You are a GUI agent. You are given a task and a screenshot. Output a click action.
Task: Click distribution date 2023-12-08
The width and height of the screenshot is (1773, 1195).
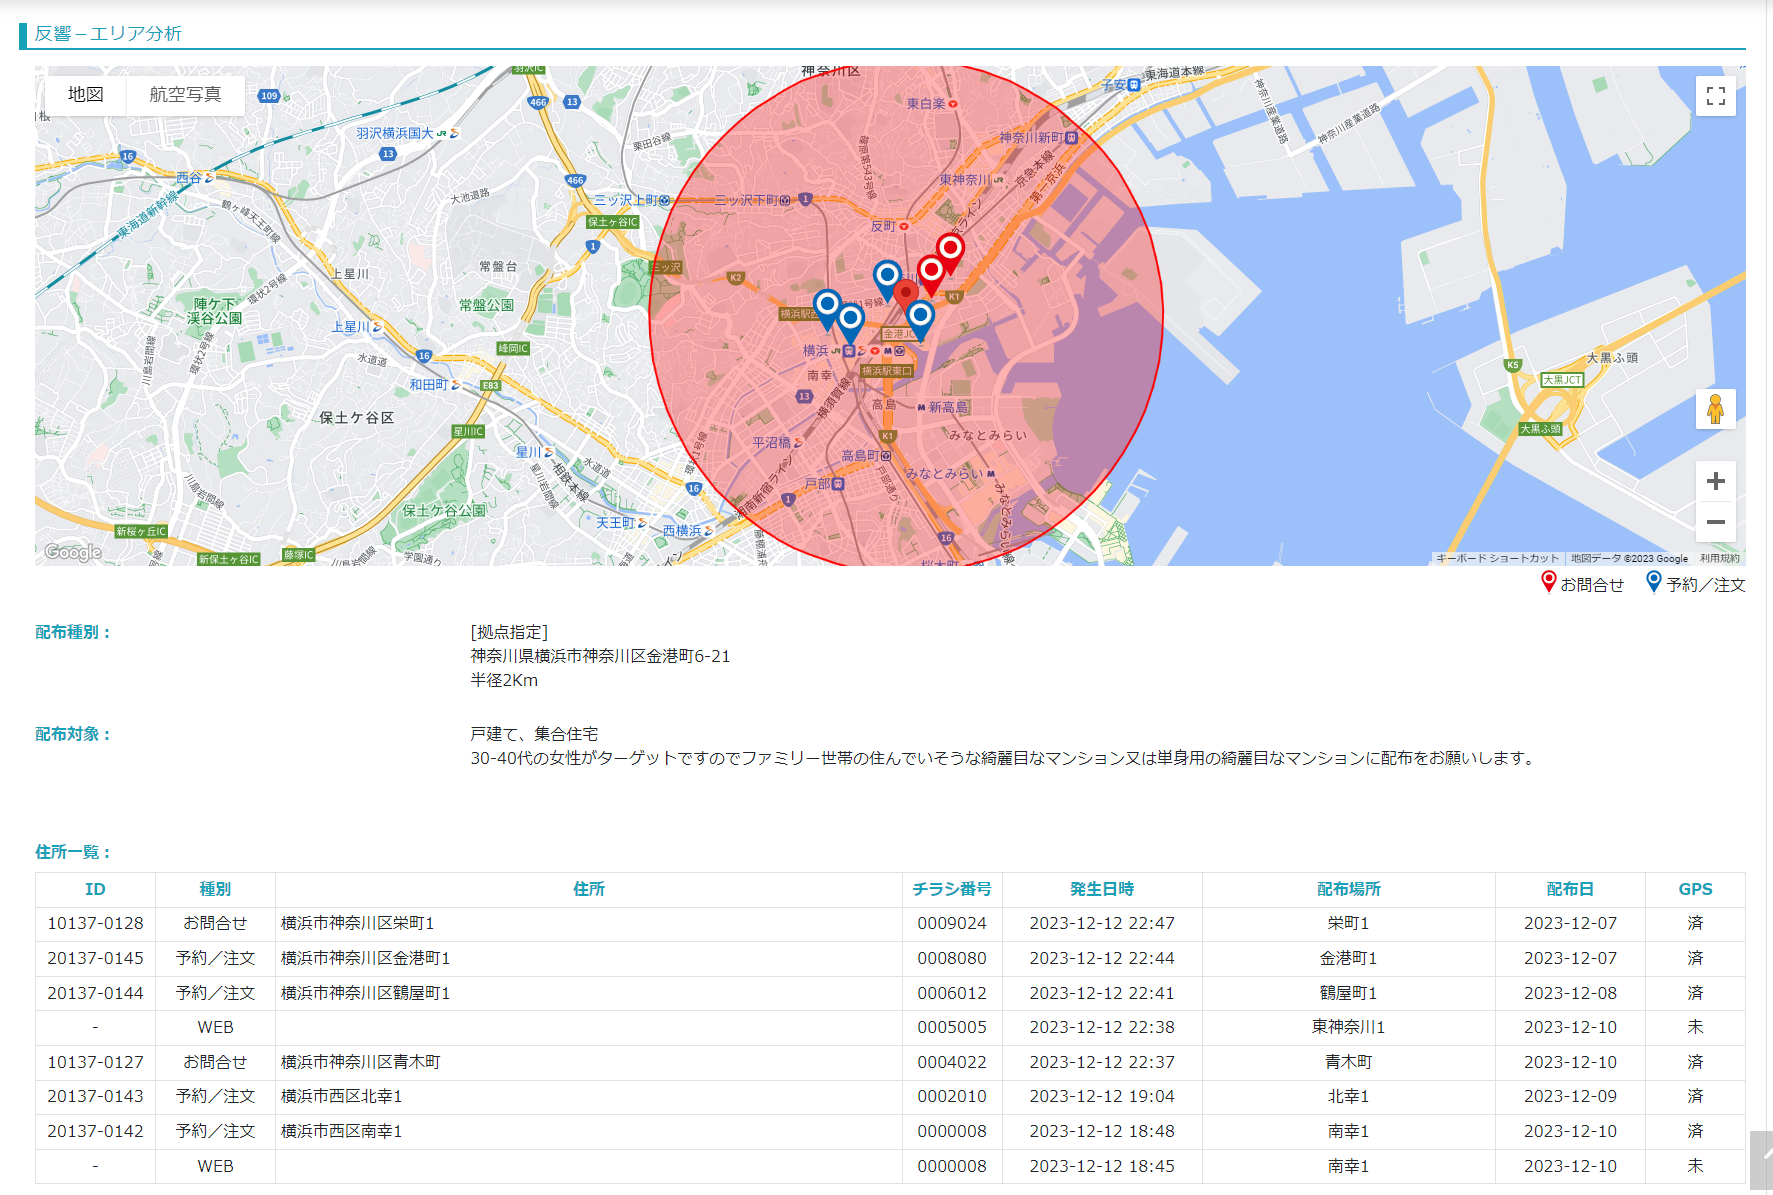click(1570, 994)
